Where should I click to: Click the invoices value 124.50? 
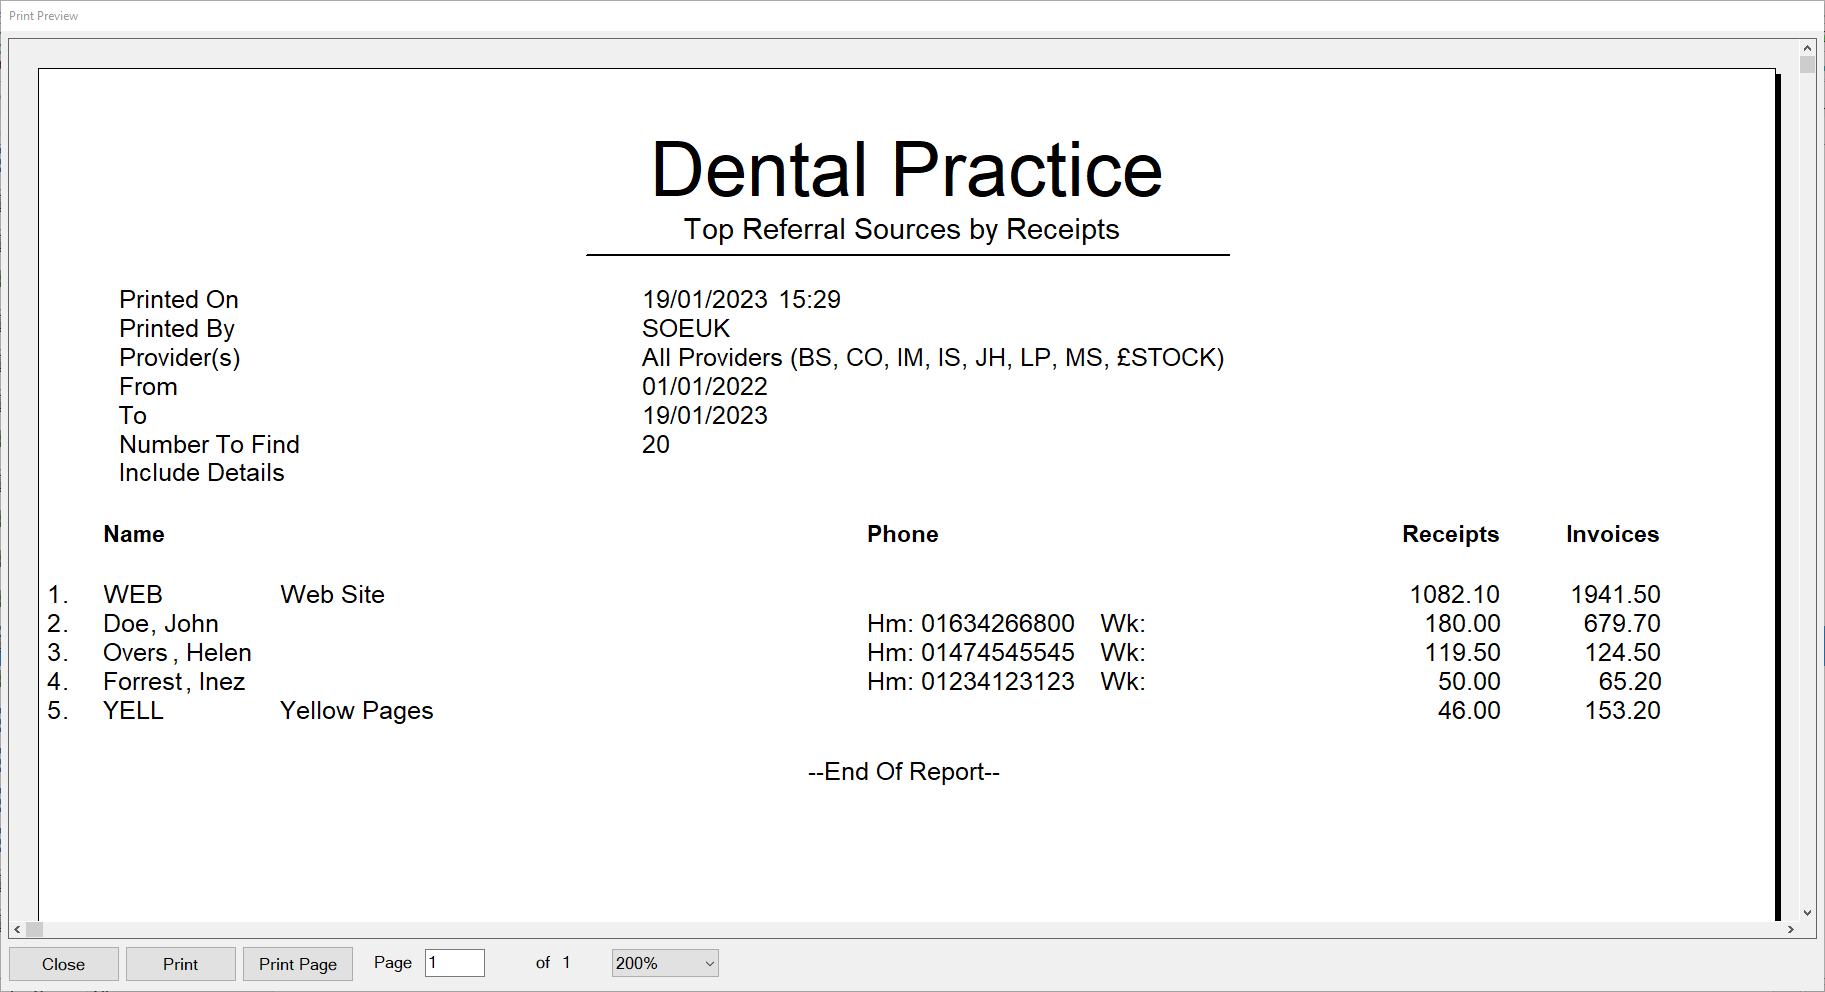pos(1622,652)
